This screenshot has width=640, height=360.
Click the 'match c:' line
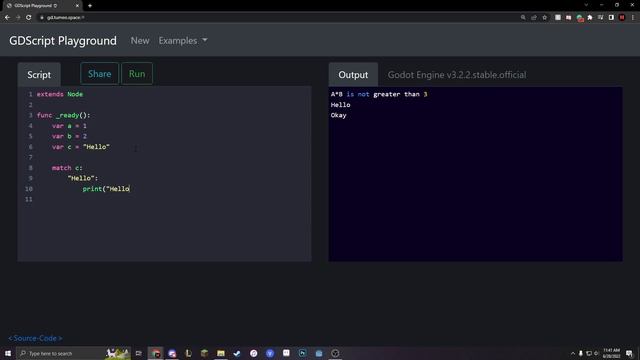coord(67,168)
